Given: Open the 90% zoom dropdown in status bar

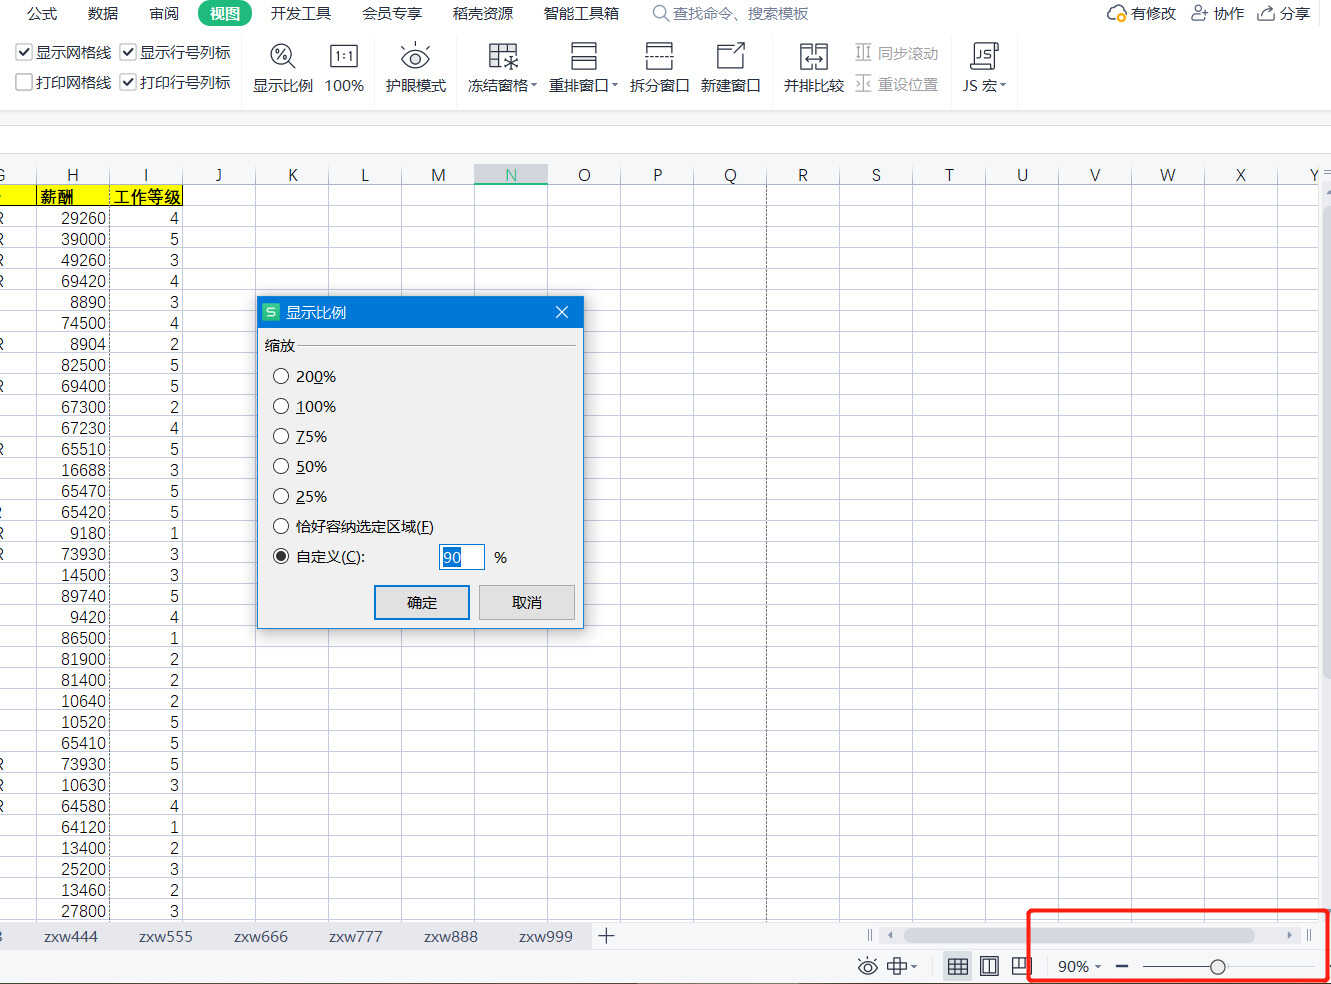Looking at the screenshot, I should 1079,967.
